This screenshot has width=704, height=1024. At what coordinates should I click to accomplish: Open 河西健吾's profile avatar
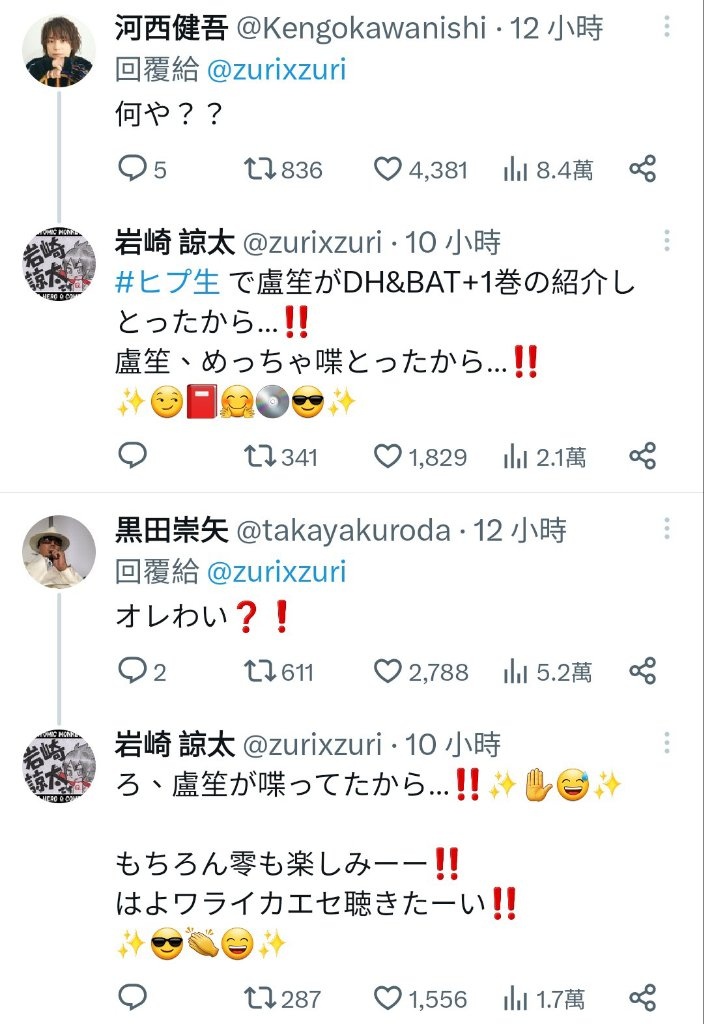pyautogui.click(x=59, y=50)
